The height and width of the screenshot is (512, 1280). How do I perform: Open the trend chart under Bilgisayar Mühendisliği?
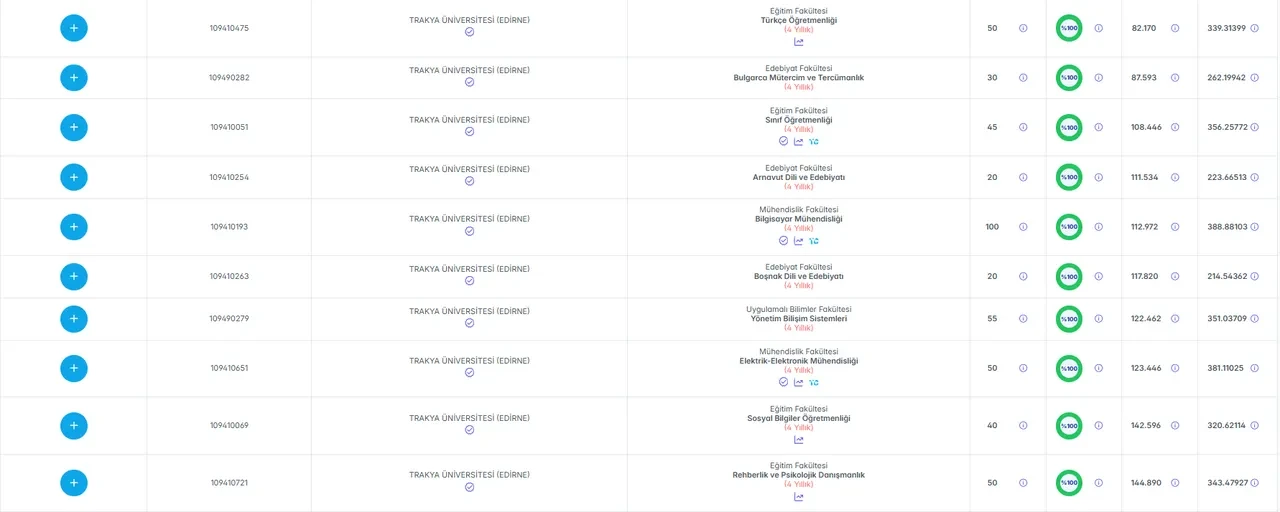tap(799, 241)
